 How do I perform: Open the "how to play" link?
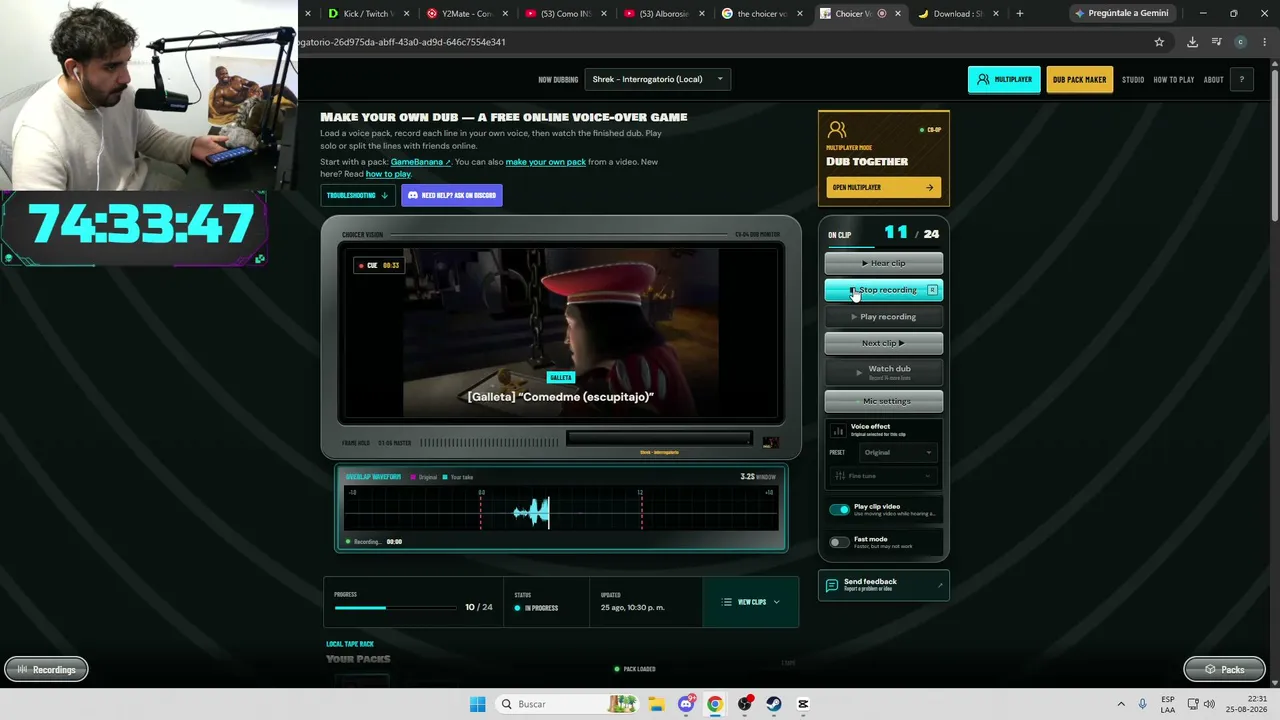(388, 174)
